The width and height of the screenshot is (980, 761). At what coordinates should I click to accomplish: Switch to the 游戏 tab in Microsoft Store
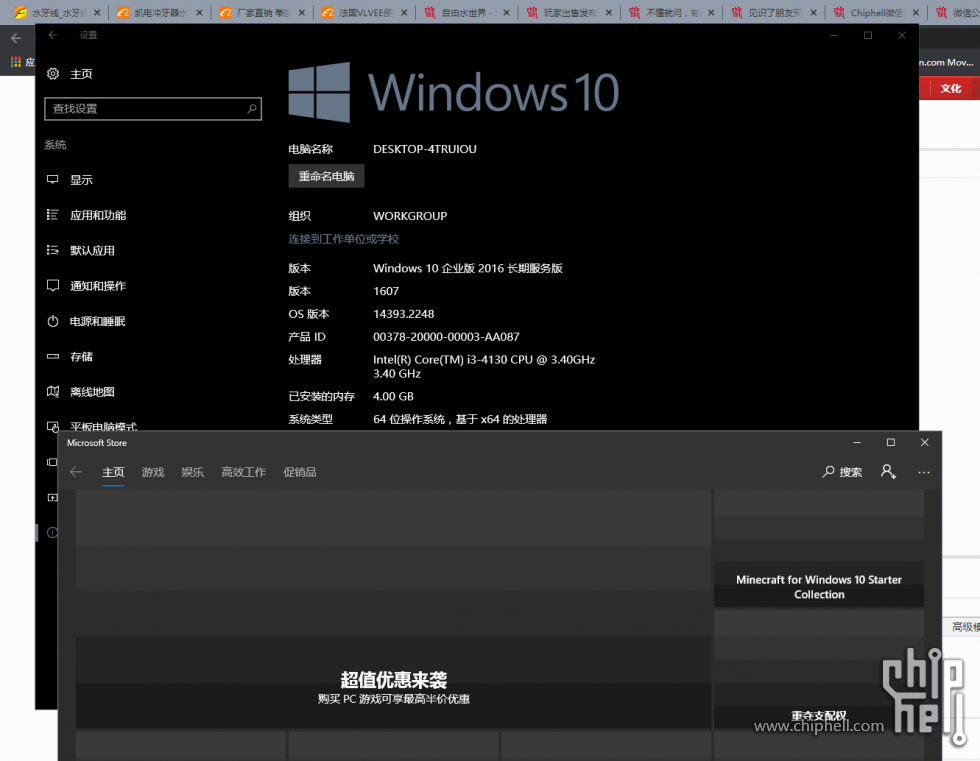click(152, 472)
